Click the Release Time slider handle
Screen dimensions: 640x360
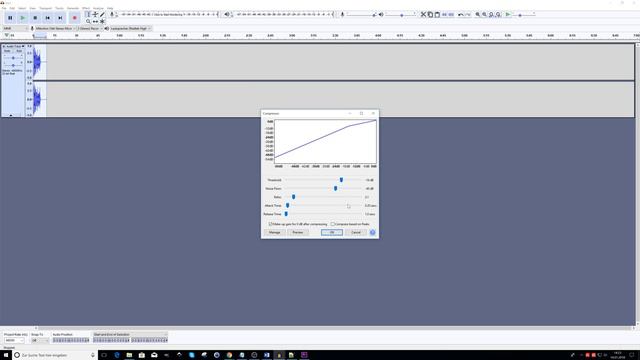286,214
